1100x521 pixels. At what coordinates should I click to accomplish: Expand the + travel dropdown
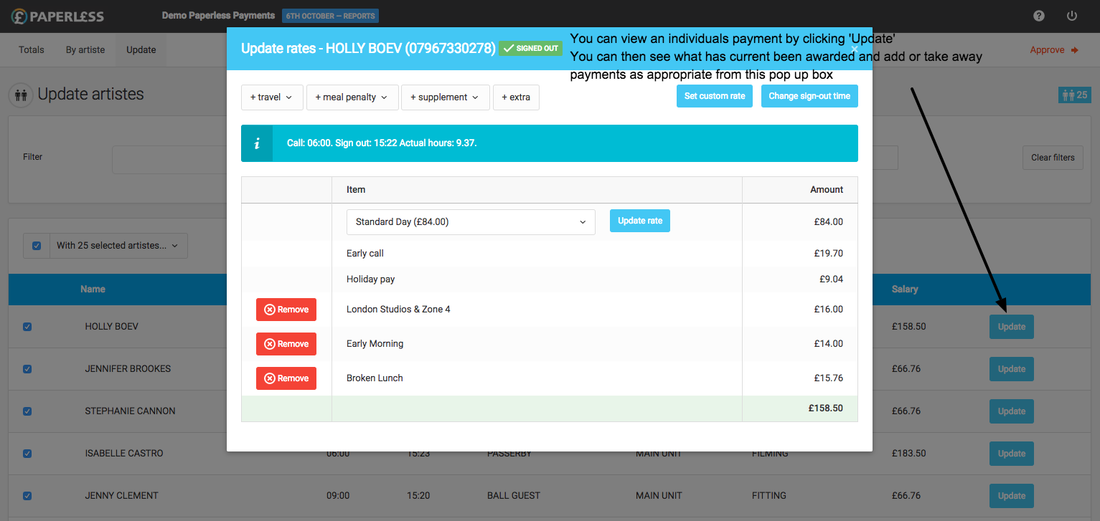click(x=272, y=97)
